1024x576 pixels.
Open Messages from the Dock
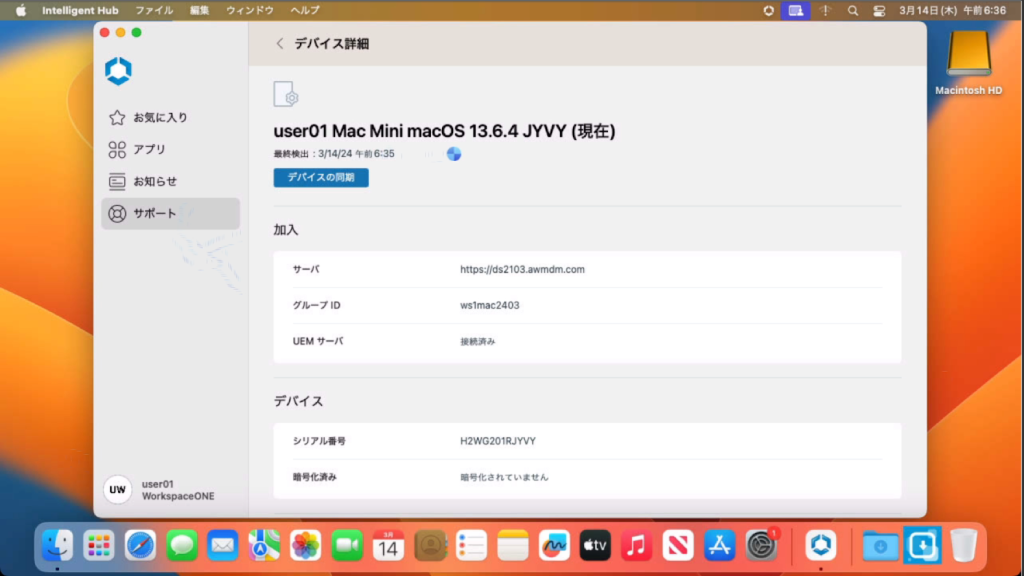182,545
